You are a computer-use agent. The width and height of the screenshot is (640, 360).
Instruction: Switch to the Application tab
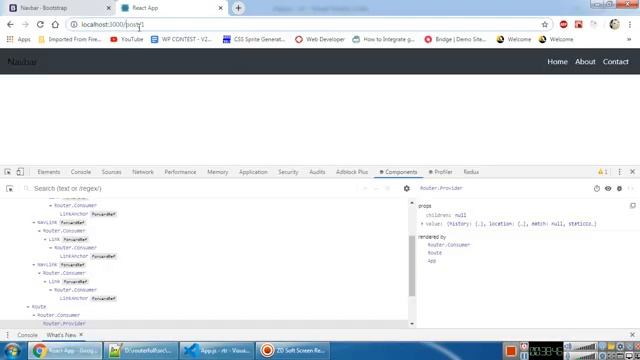click(x=253, y=172)
